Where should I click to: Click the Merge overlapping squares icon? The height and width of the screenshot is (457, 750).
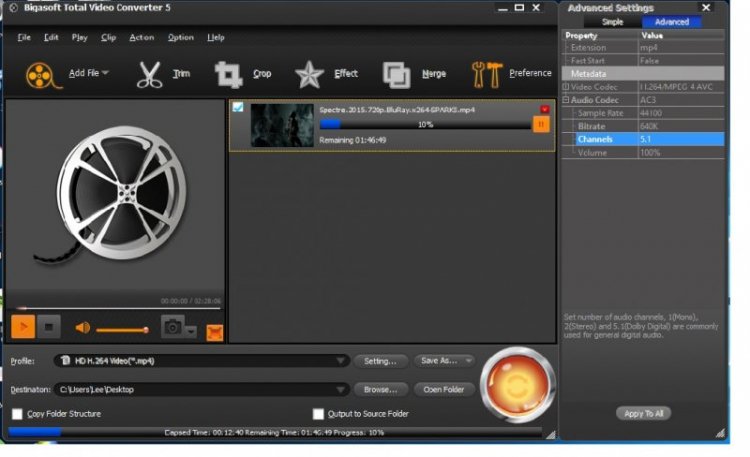(397, 75)
